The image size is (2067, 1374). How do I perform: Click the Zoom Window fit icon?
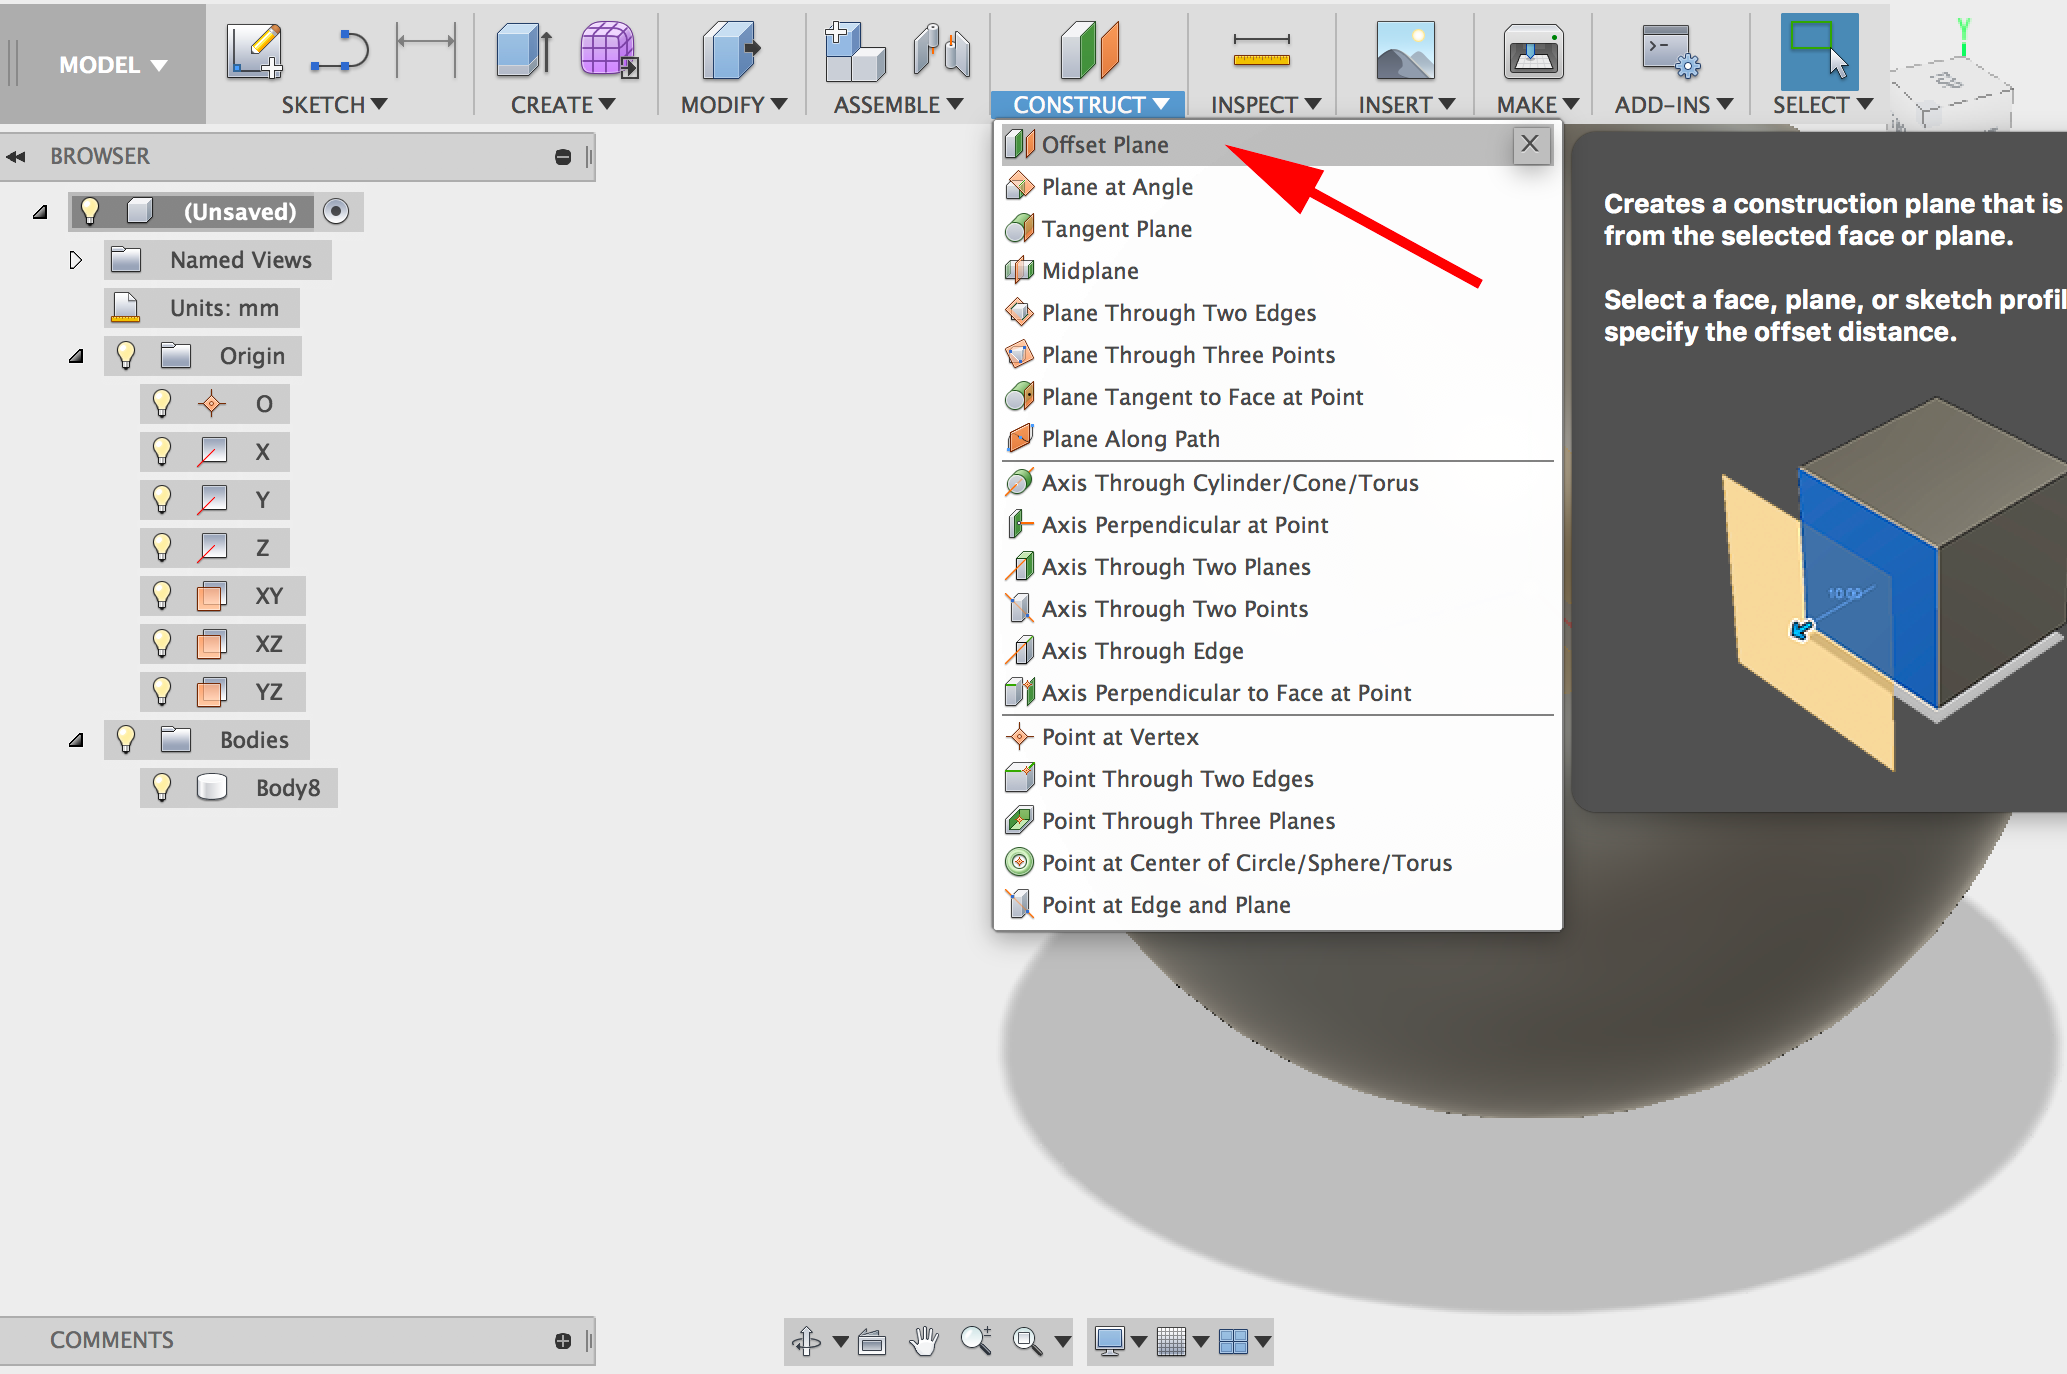(1027, 1341)
